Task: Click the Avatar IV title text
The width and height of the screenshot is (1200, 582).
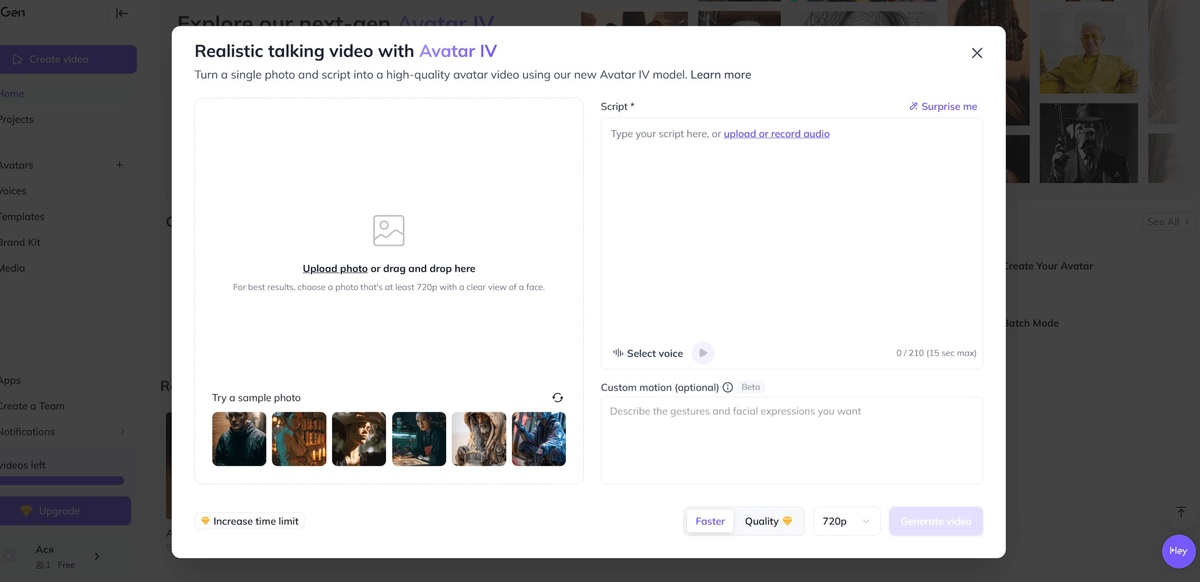Action: (458, 51)
